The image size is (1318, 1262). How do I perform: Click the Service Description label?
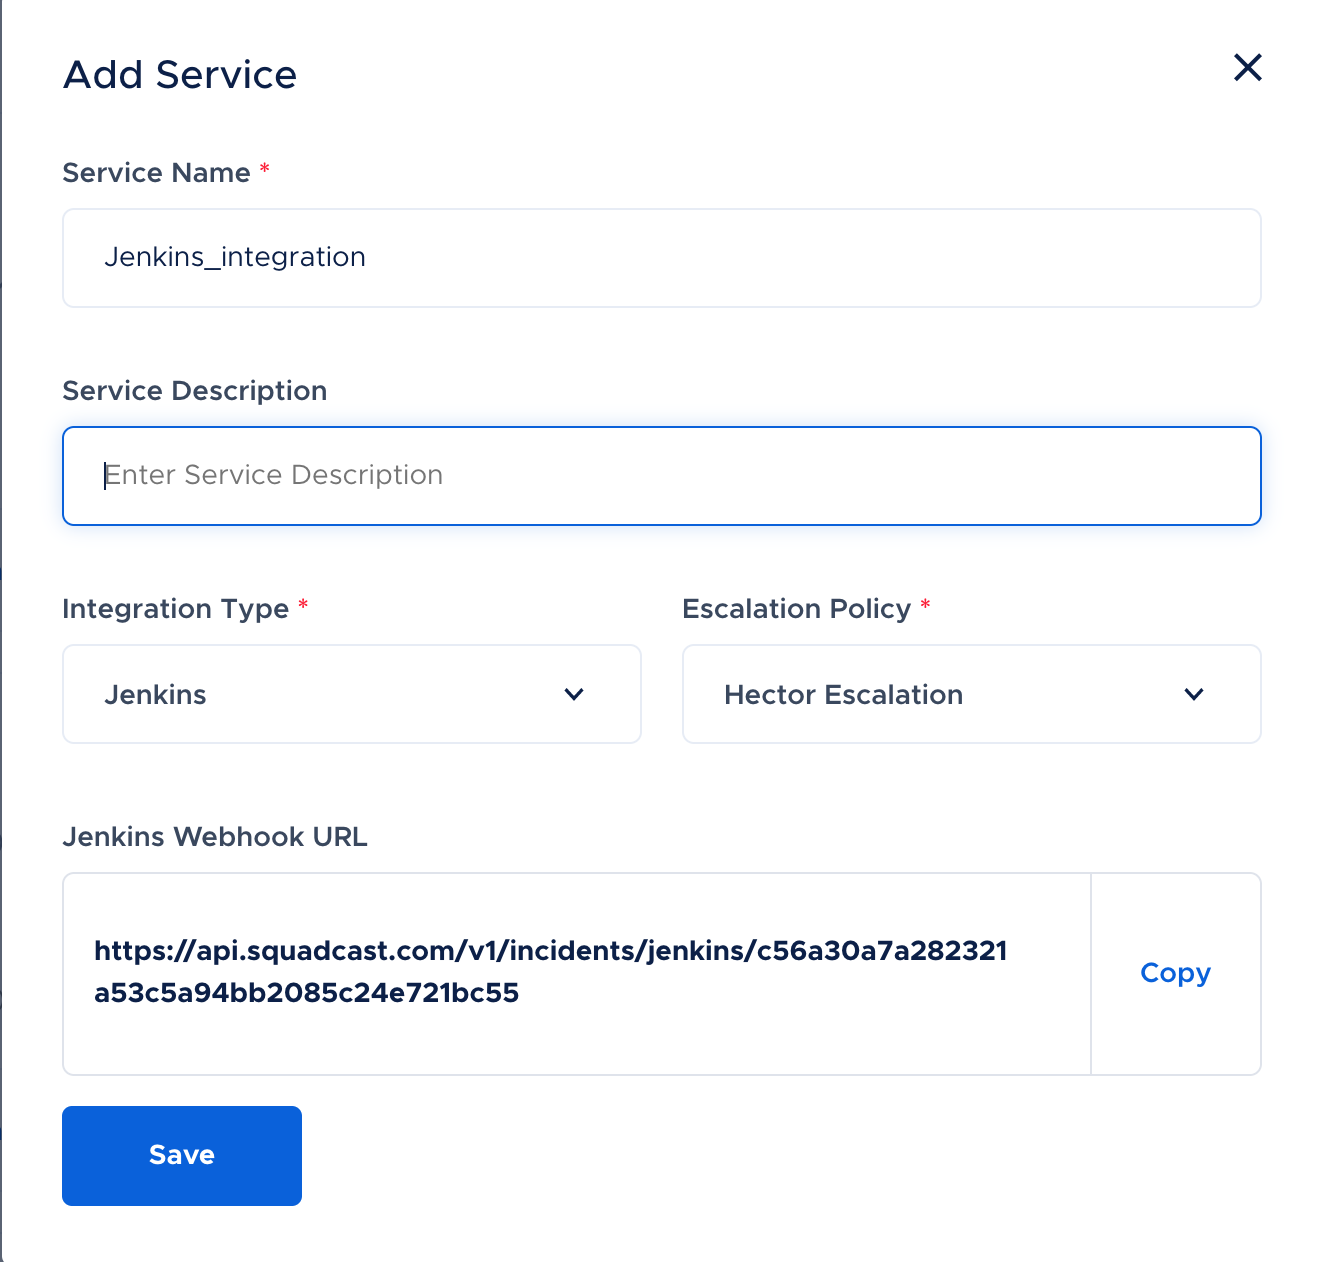point(195,390)
